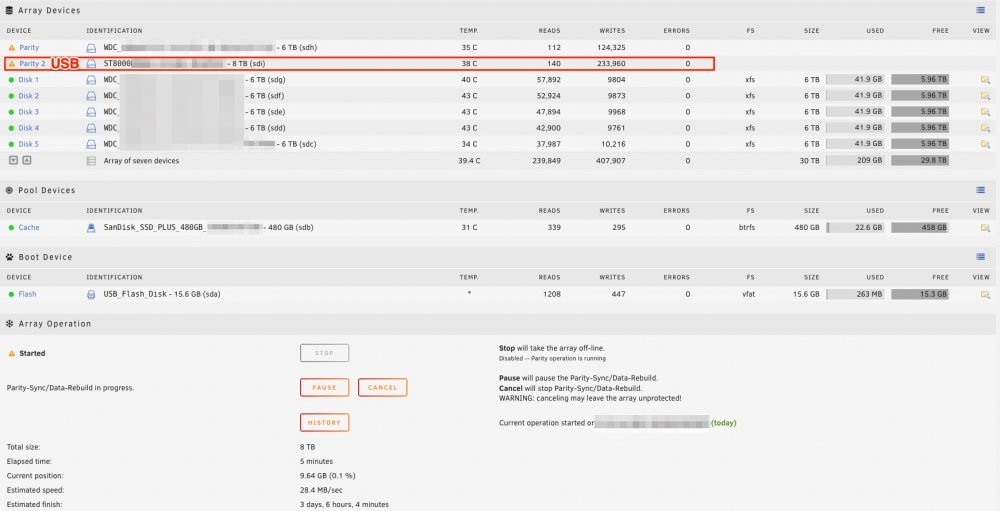Click drive icon beside ST8000 sdi identification

coord(91,64)
